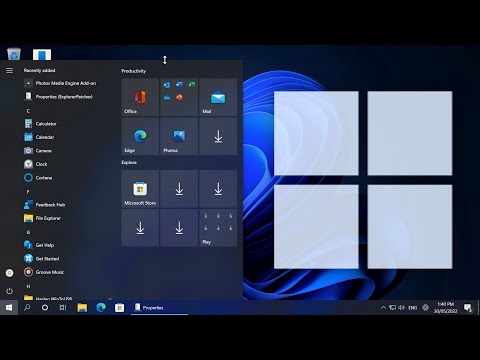Click the gear icon in system tray

pyautogui.click(x=425, y=308)
